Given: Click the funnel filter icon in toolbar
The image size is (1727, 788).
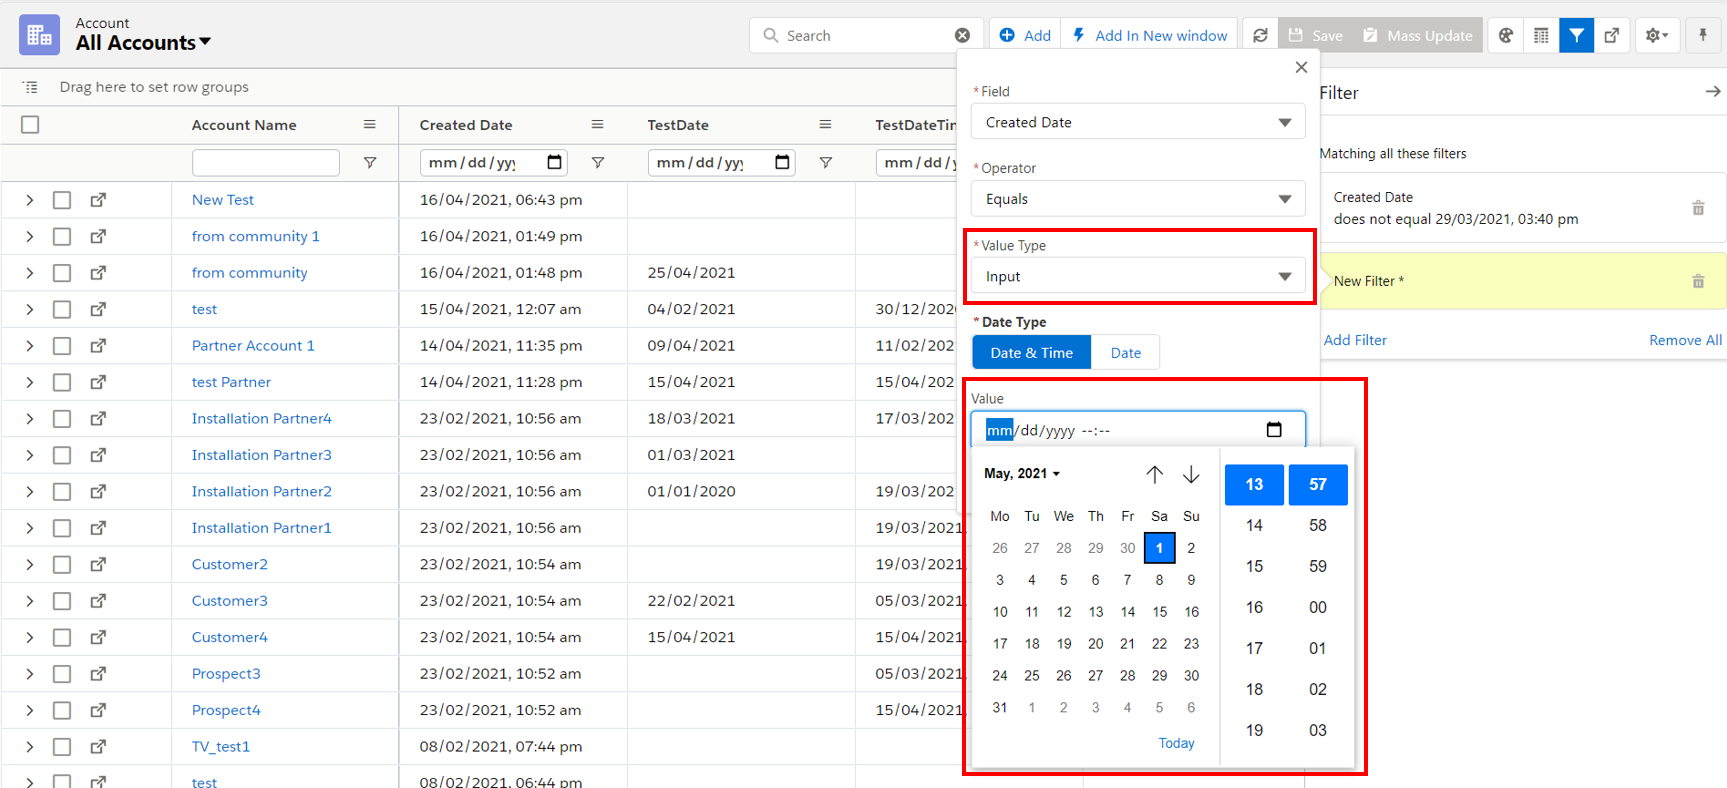Looking at the screenshot, I should point(1576,35).
